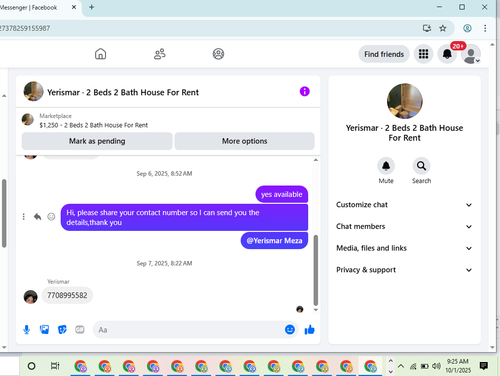Open taskbar clock showing 9:25 AM
Screen dimensions: 500x376
[x=458, y=366]
